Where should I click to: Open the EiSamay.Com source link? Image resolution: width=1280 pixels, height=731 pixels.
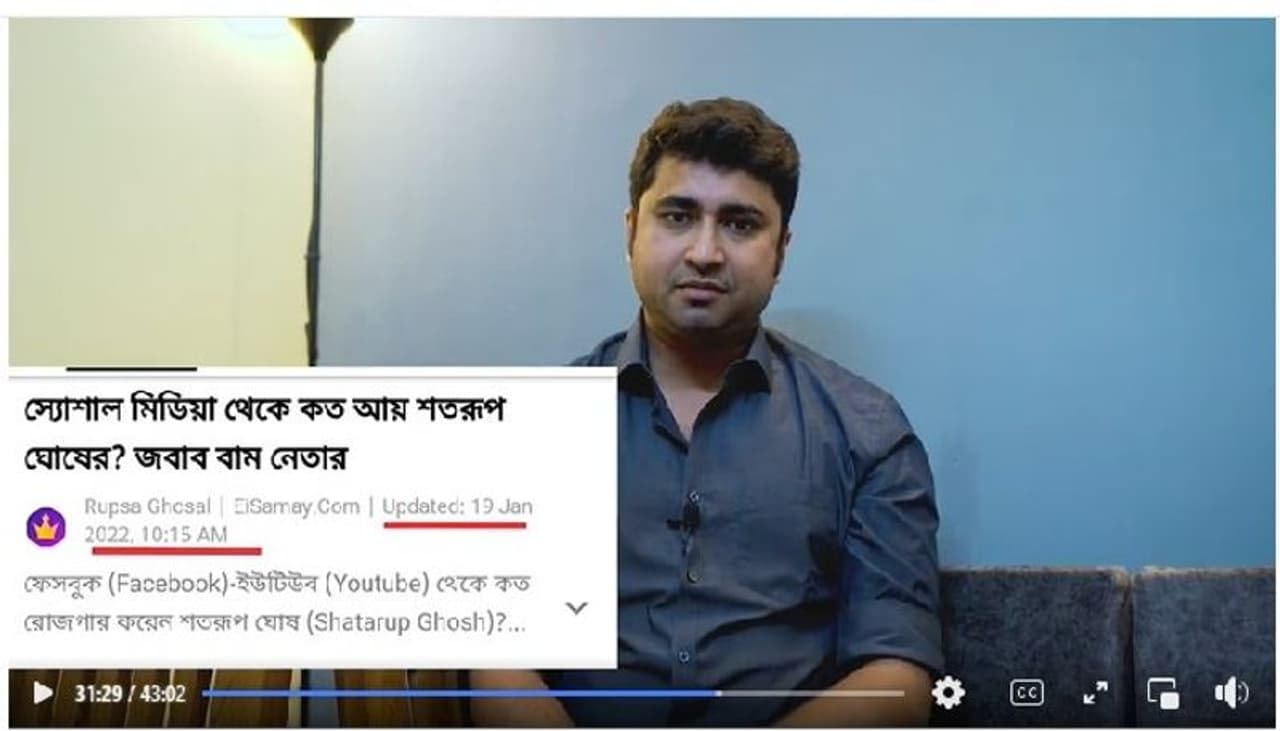(x=296, y=507)
